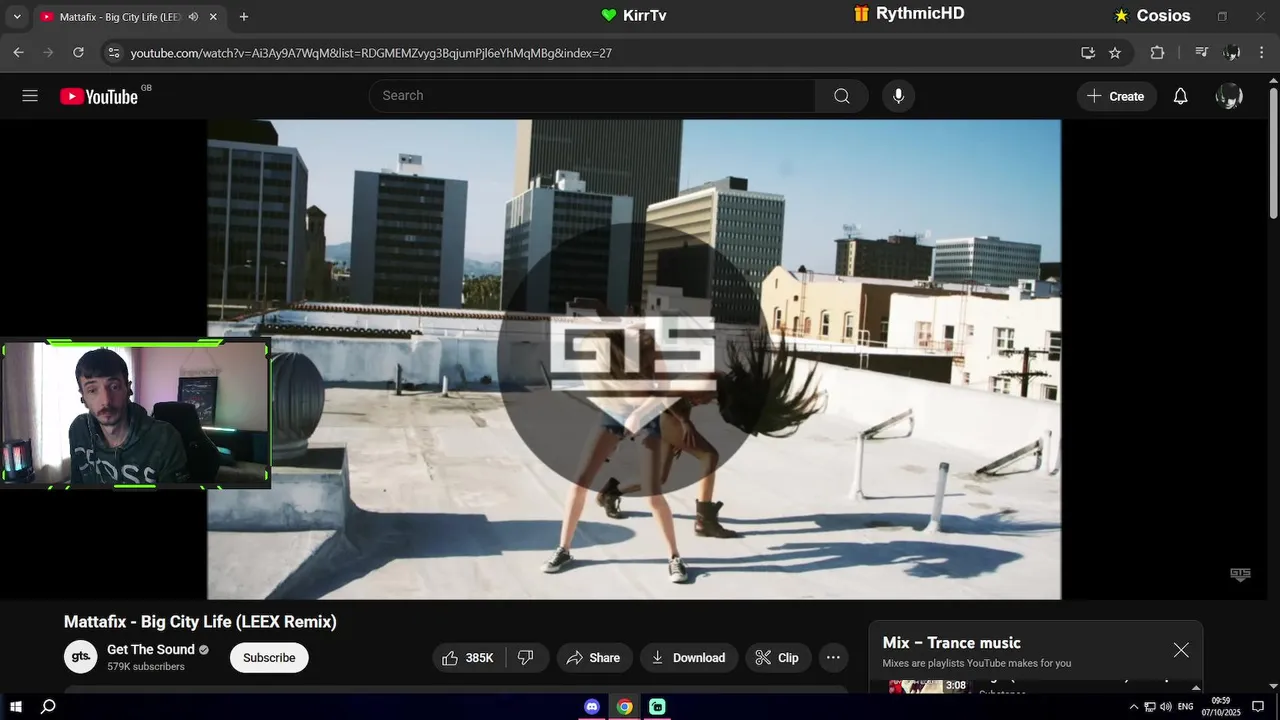Like the video with thumbs up
The height and width of the screenshot is (720, 1280).
(x=468, y=657)
